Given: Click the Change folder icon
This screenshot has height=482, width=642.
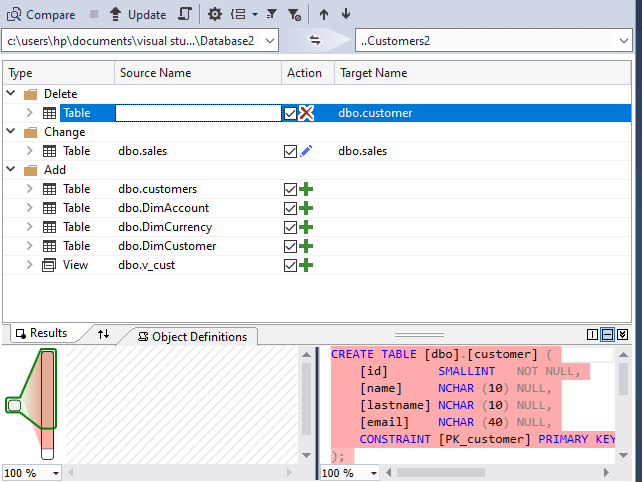Looking at the screenshot, I should click(x=30, y=133).
